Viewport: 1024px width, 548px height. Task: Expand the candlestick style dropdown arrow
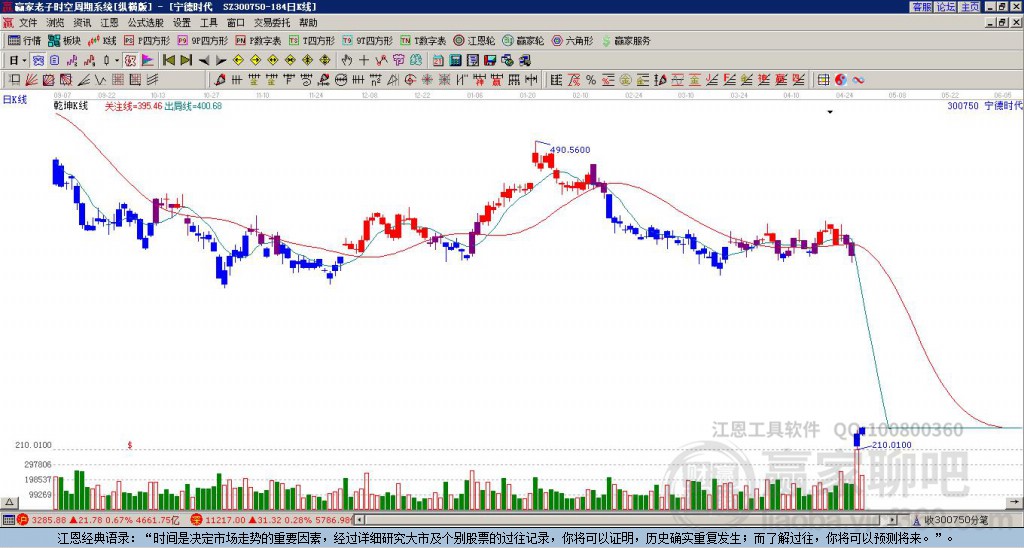[x=116, y=60]
